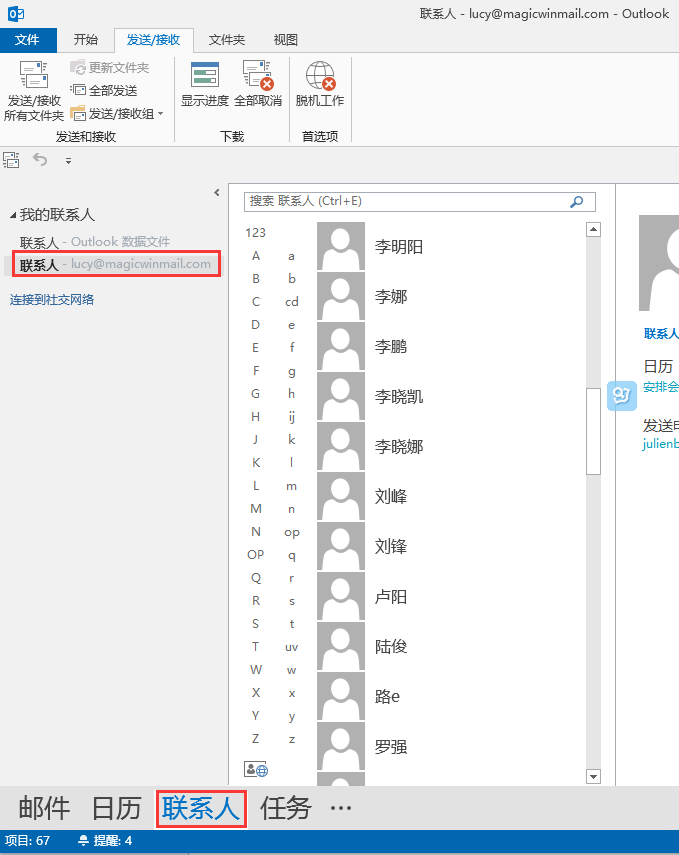Toggle Work Offline (脱机工作)
The height and width of the screenshot is (855, 679).
pyautogui.click(x=320, y=84)
